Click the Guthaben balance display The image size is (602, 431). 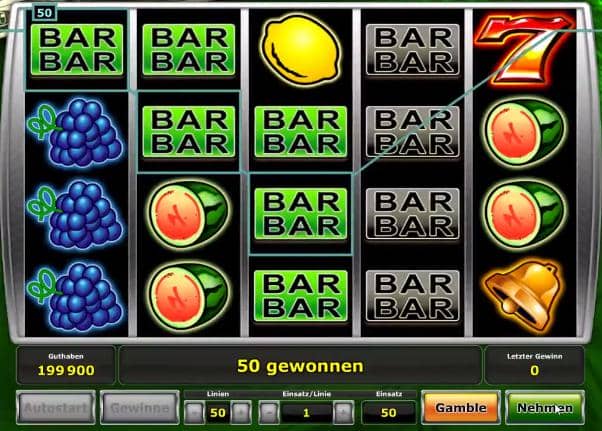point(66,365)
